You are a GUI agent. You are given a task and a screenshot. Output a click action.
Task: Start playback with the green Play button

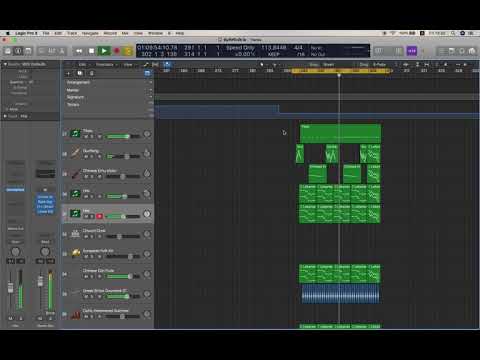(x=104, y=51)
